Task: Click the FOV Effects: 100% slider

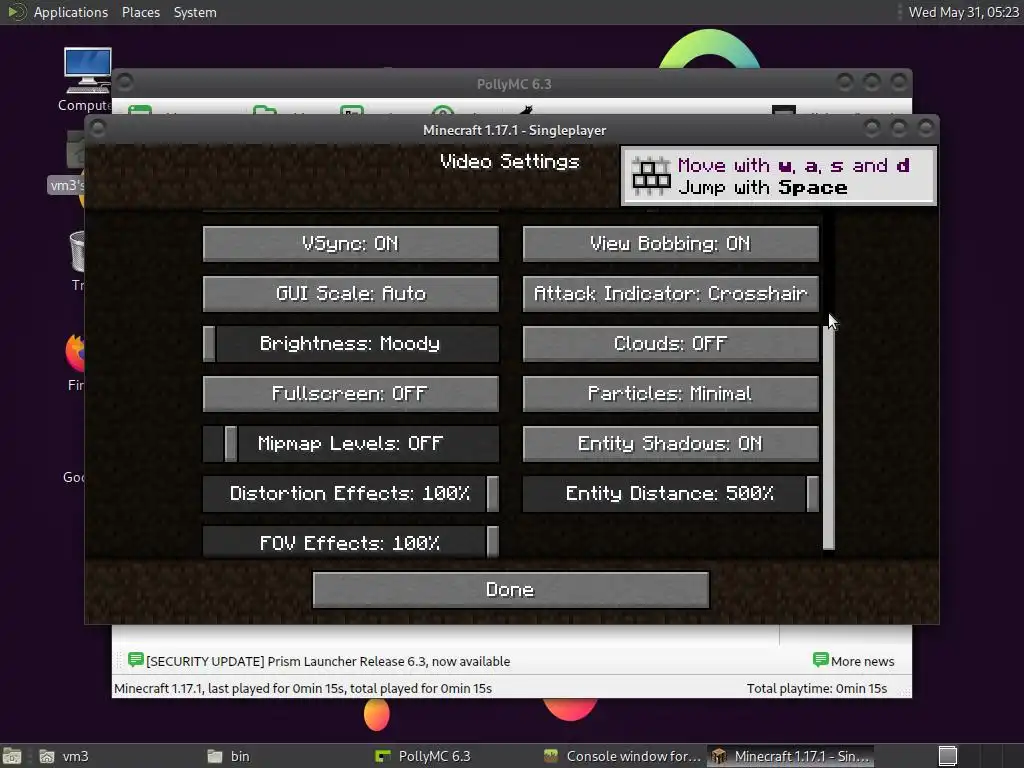Action: click(351, 542)
